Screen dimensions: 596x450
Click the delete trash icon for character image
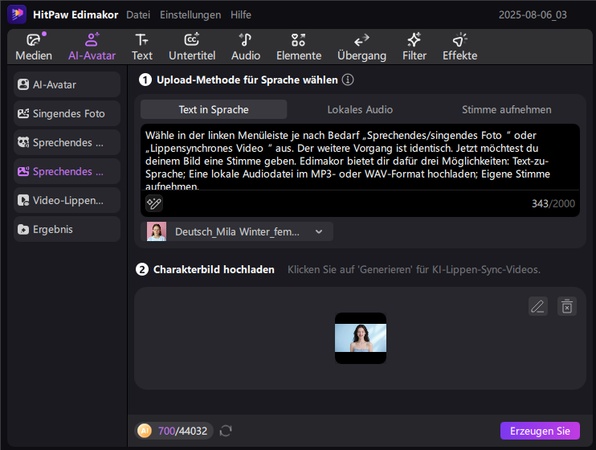tap(567, 306)
